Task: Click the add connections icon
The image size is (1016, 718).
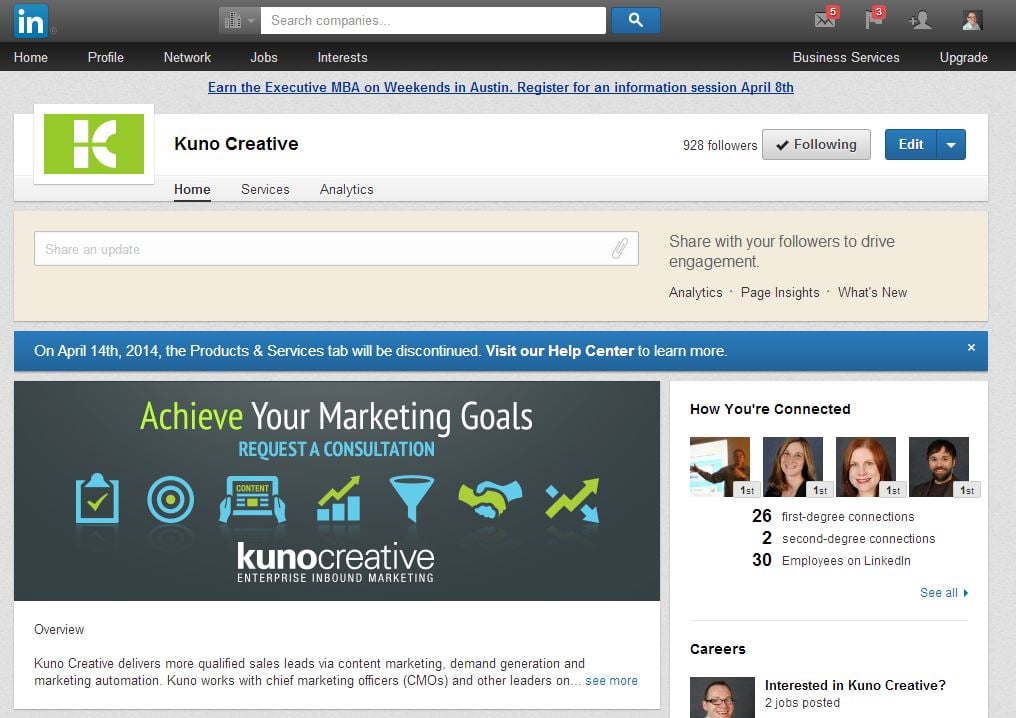Action: 920,20
